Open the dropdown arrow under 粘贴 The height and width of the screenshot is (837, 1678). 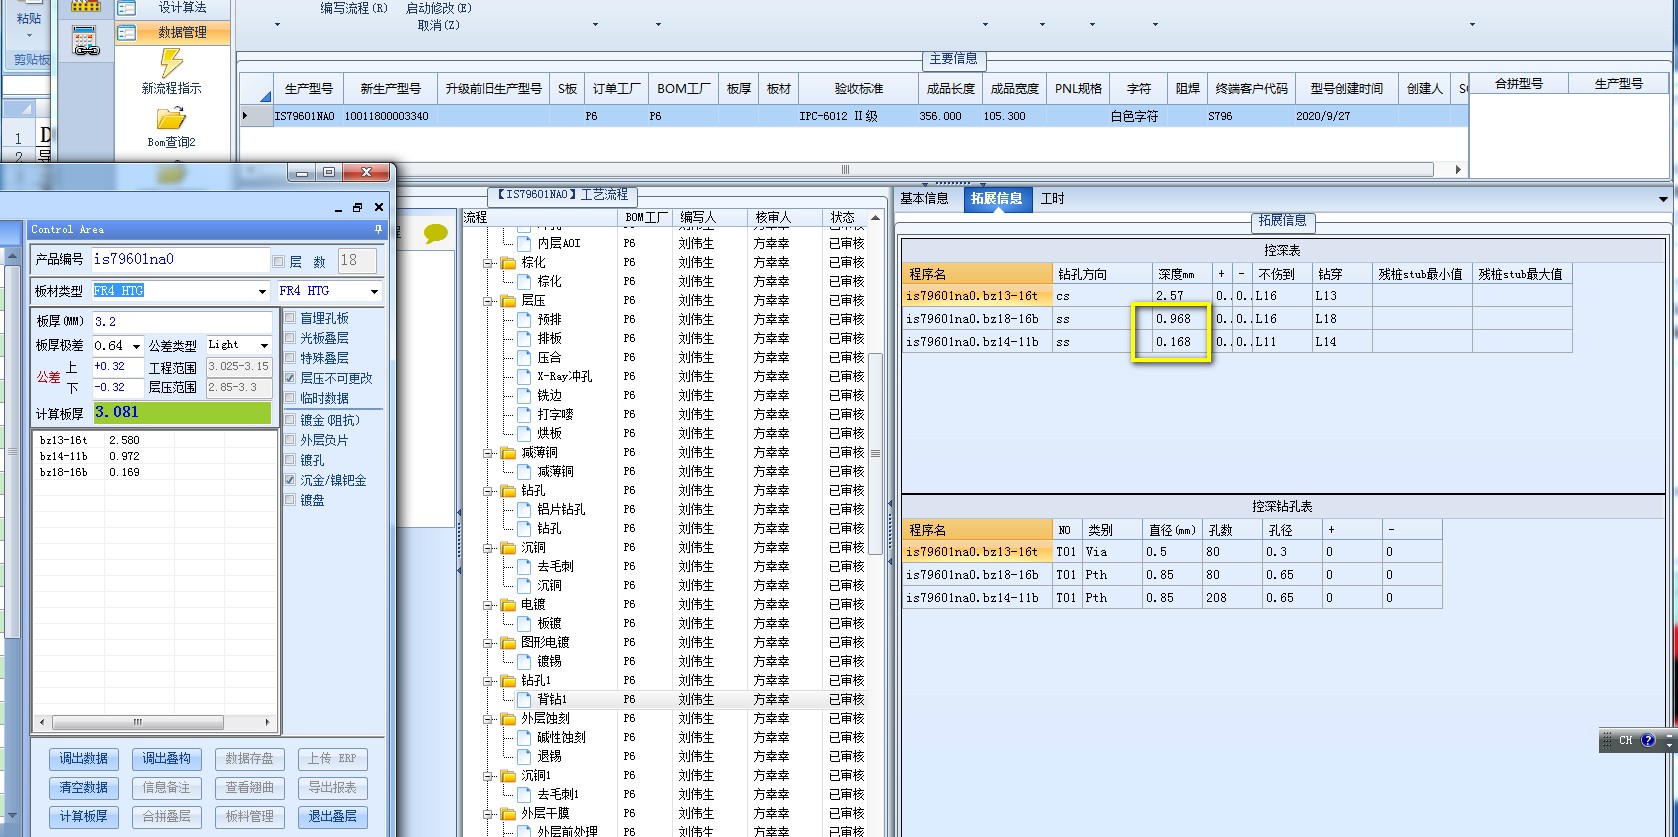[29, 35]
